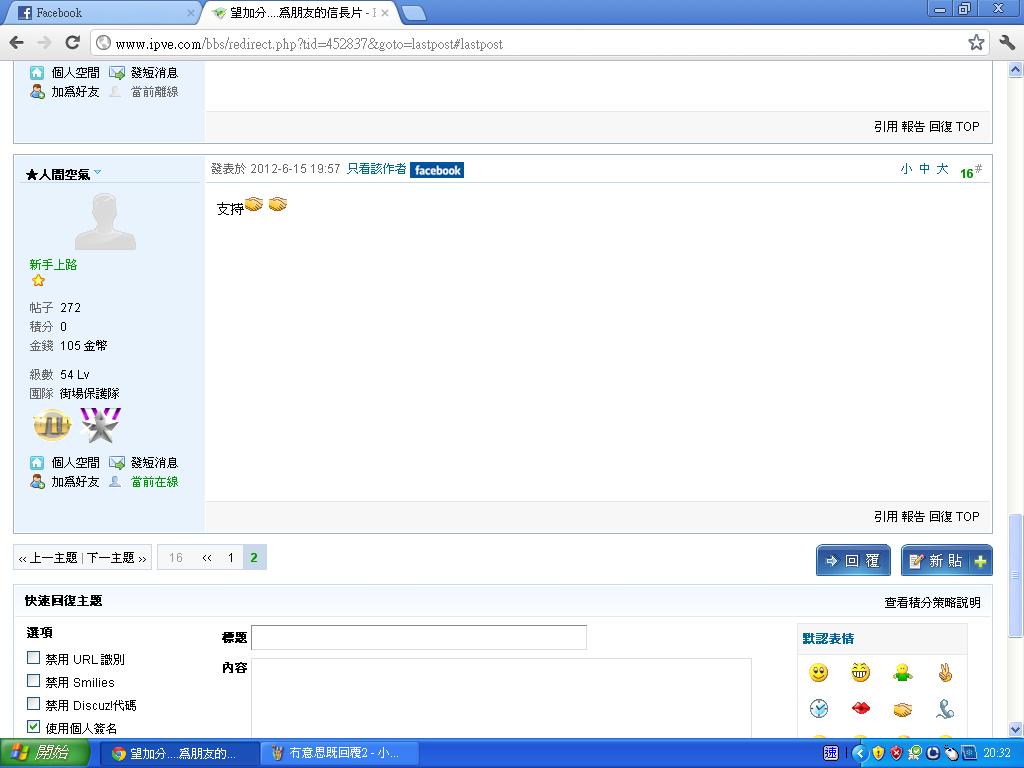Open 查看積分策略說明 link
Viewport: 1024px width, 768px height.
[x=932, y=603]
